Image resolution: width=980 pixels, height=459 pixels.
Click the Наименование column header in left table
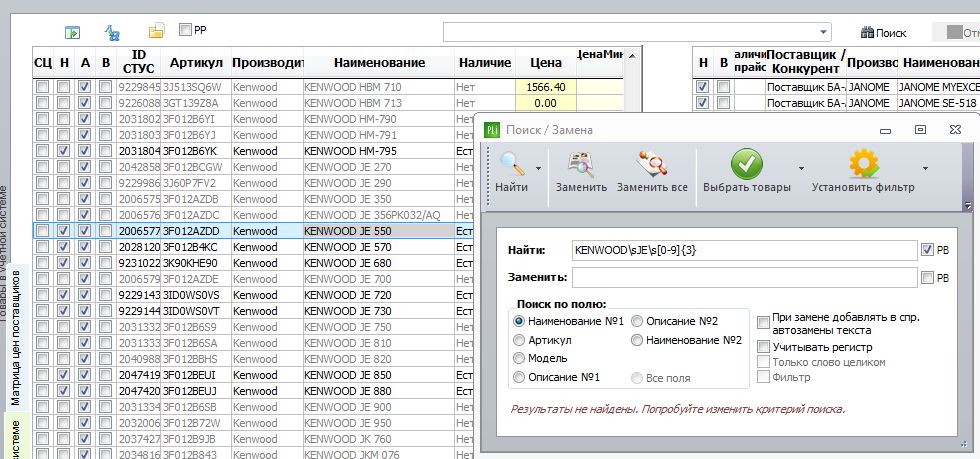pos(379,63)
